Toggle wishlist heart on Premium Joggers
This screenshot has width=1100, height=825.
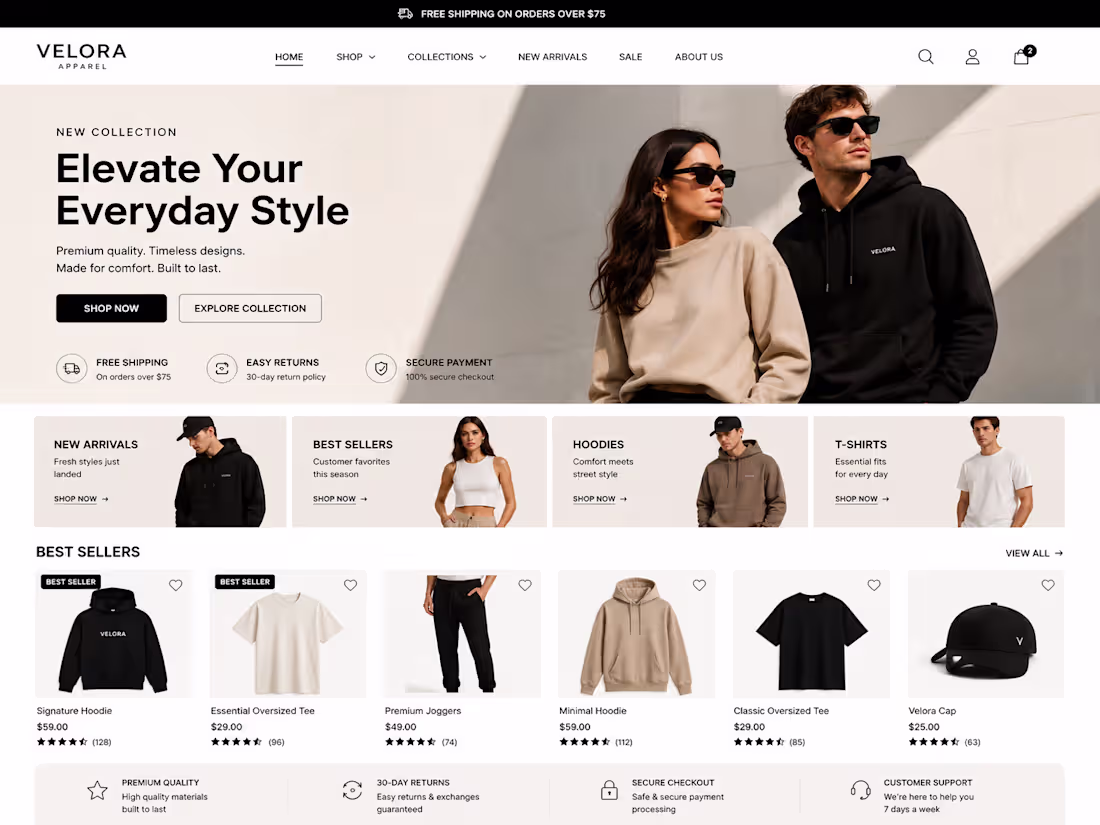[525, 585]
